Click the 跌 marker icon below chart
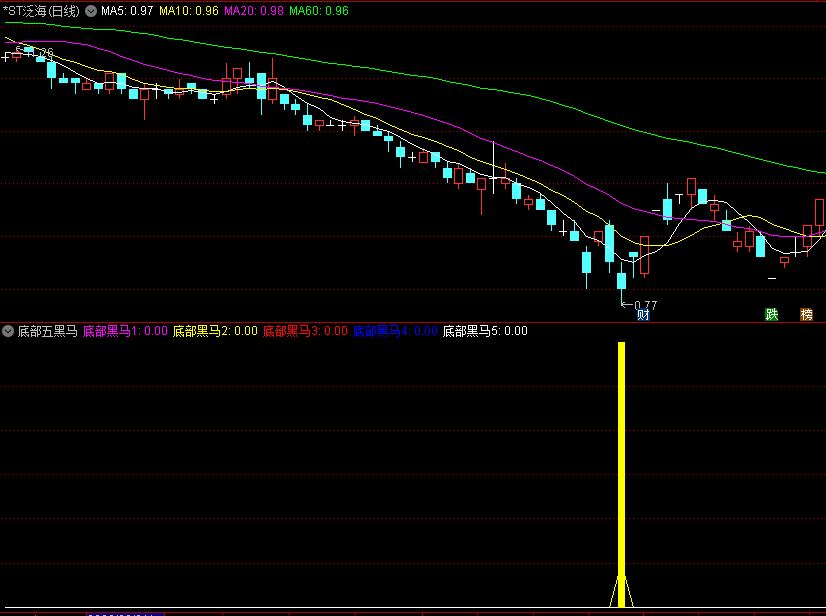 pyautogui.click(x=772, y=315)
